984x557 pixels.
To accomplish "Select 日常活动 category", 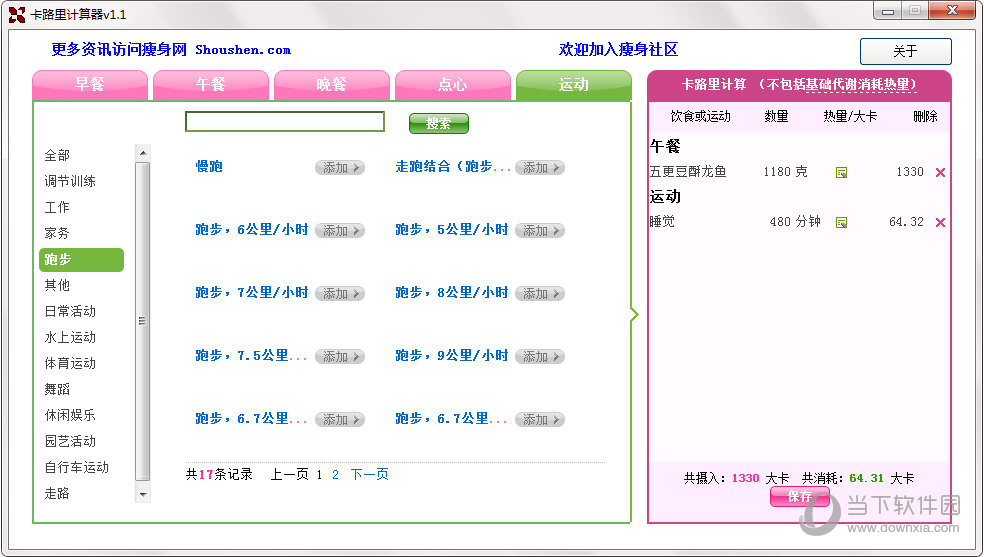I will click(70, 311).
